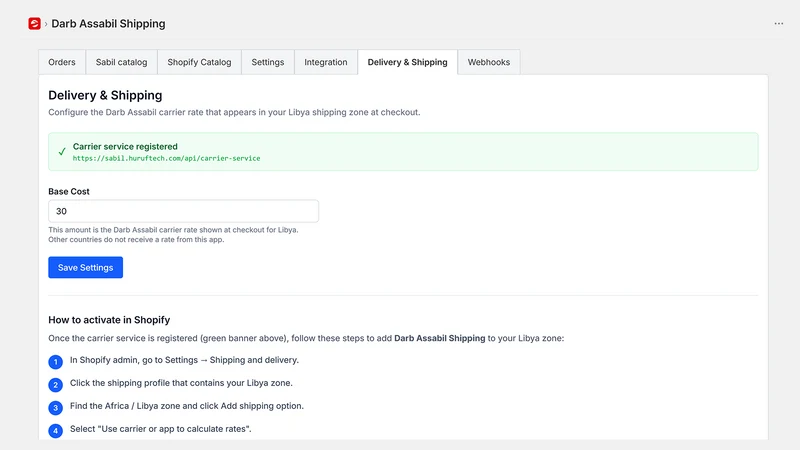Focus the Base Cost input field

click(184, 211)
